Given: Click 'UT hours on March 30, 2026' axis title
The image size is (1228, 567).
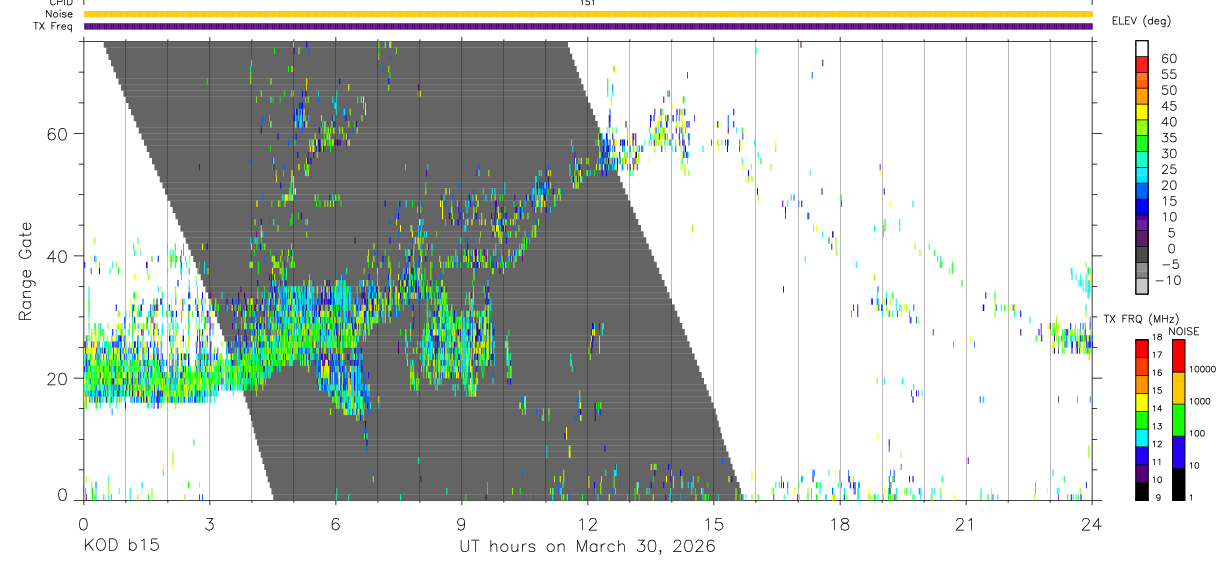Looking at the screenshot, I should click(x=587, y=547).
